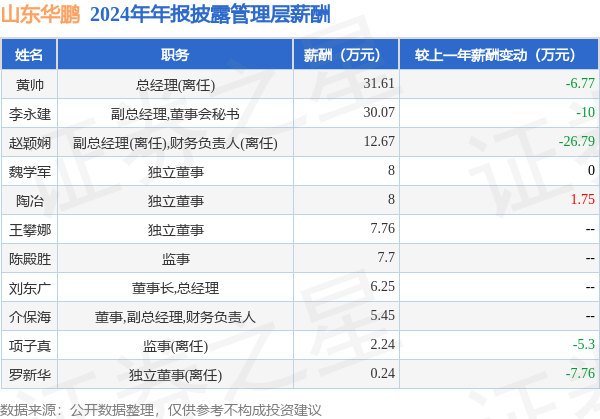This screenshot has width=600, height=419.
Task: Click the name cell 赵颖娴
Action: coord(29,143)
